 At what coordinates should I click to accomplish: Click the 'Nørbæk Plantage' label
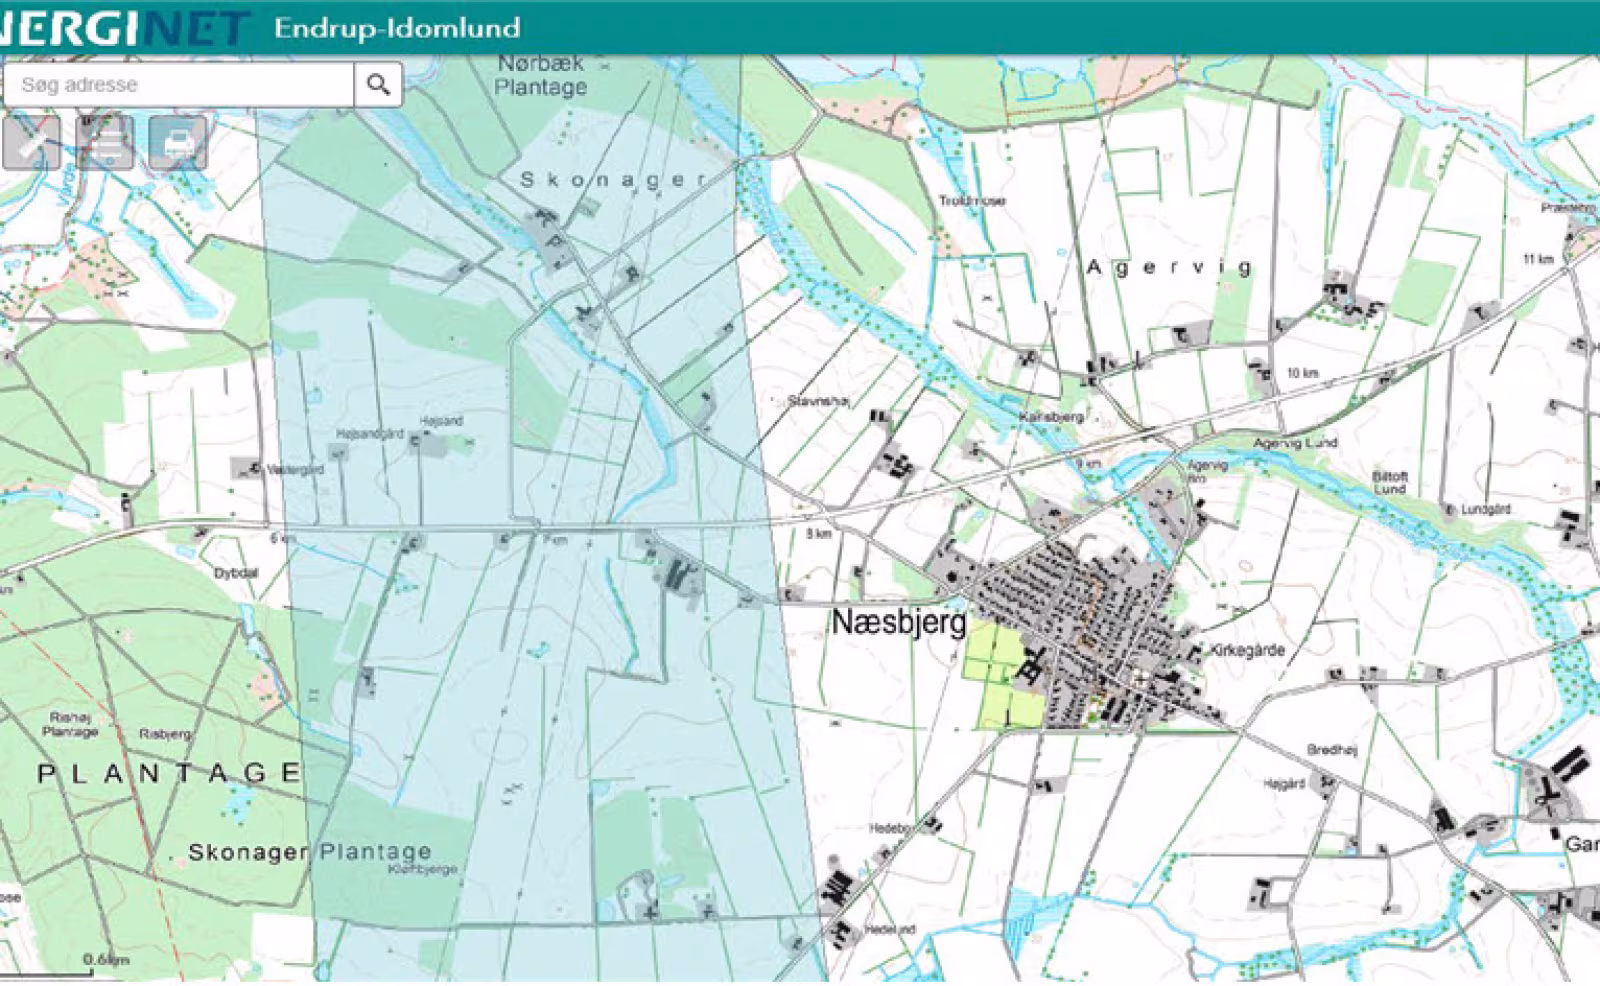coord(541,75)
